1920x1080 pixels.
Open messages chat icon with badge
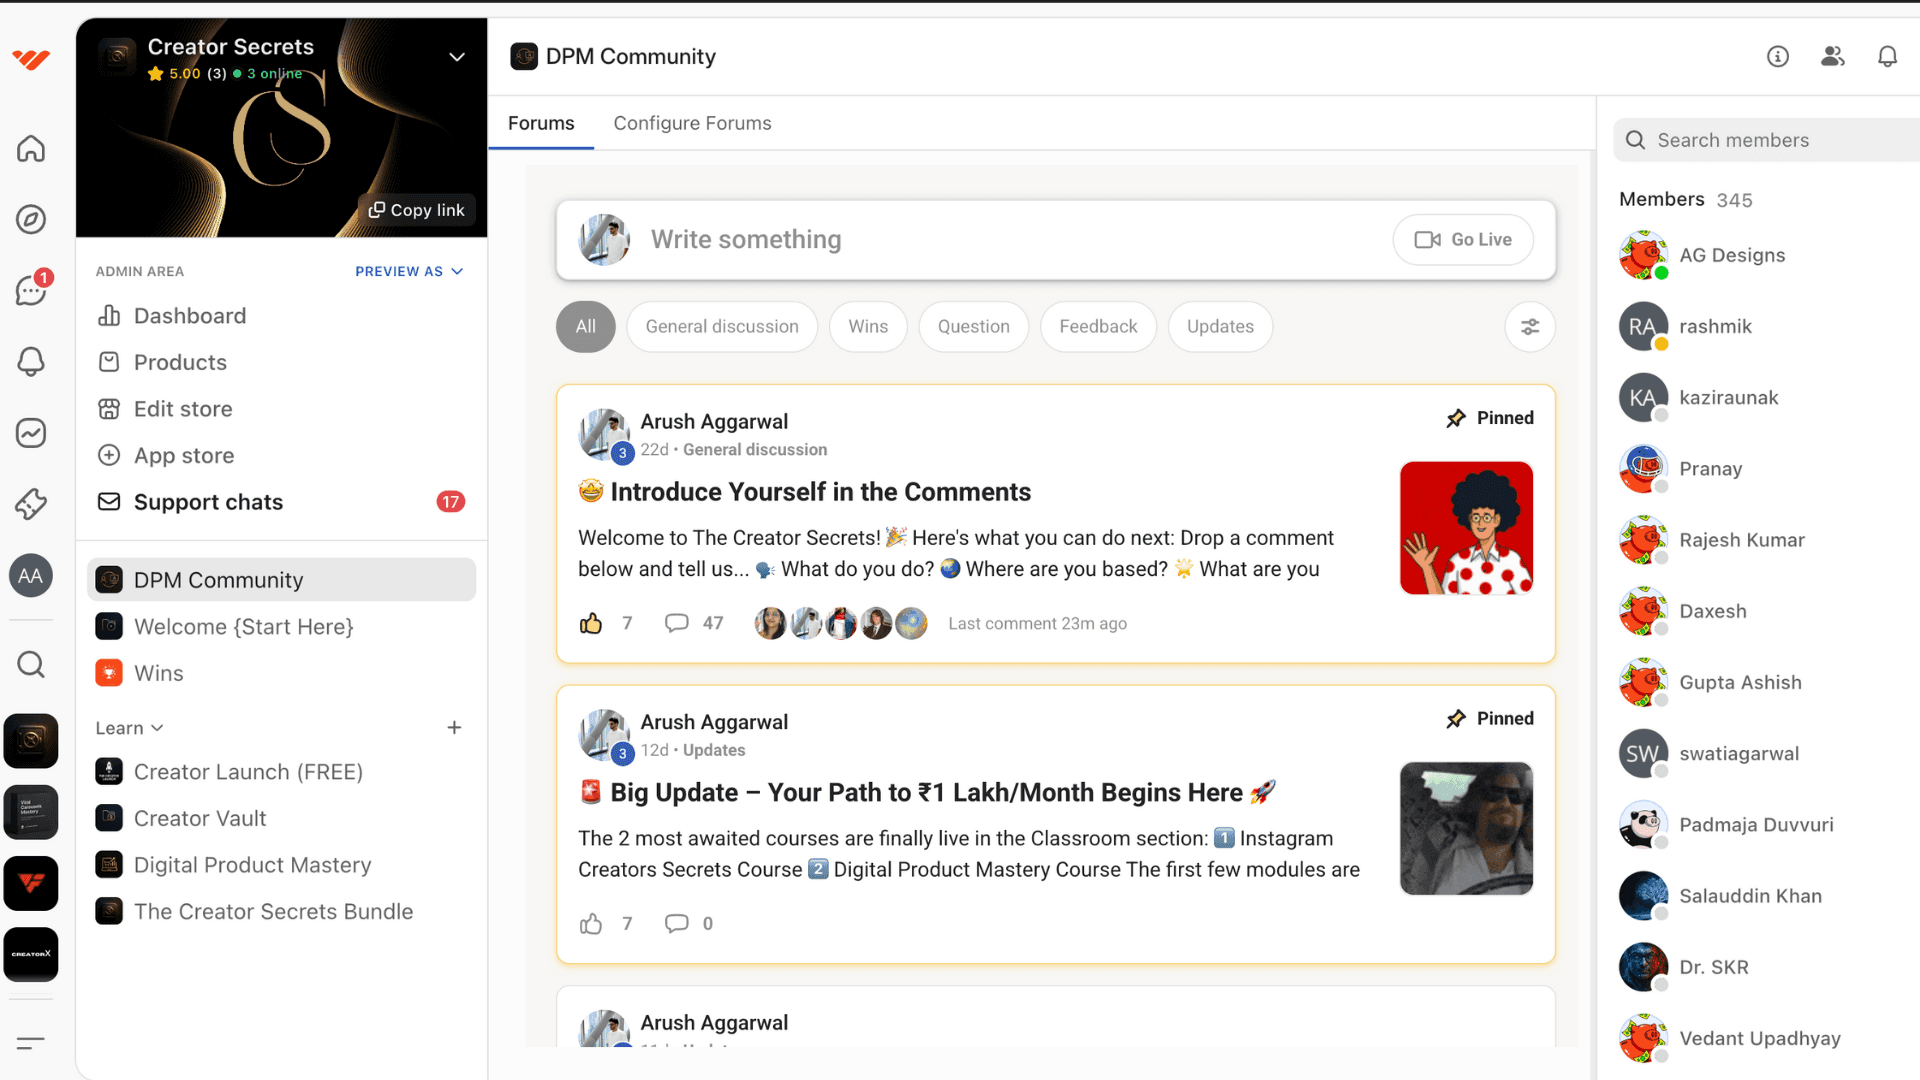31,290
